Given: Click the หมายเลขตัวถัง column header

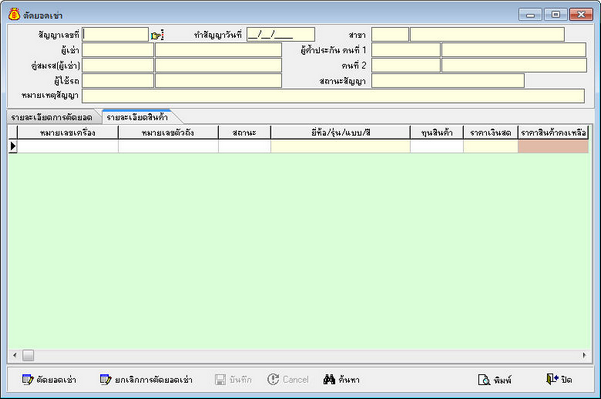Looking at the screenshot, I should 168,133.
